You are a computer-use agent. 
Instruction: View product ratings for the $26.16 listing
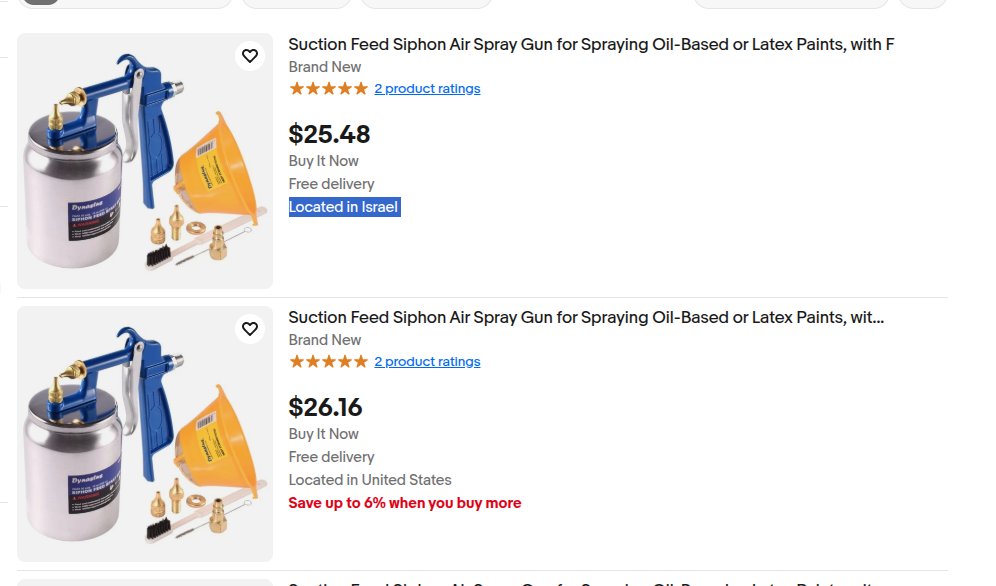pyautogui.click(x=427, y=362)
